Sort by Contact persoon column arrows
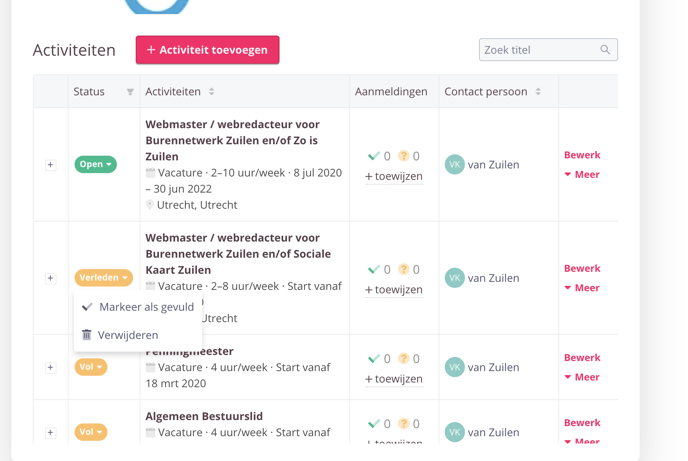688x461 pixels. point(538,92)
